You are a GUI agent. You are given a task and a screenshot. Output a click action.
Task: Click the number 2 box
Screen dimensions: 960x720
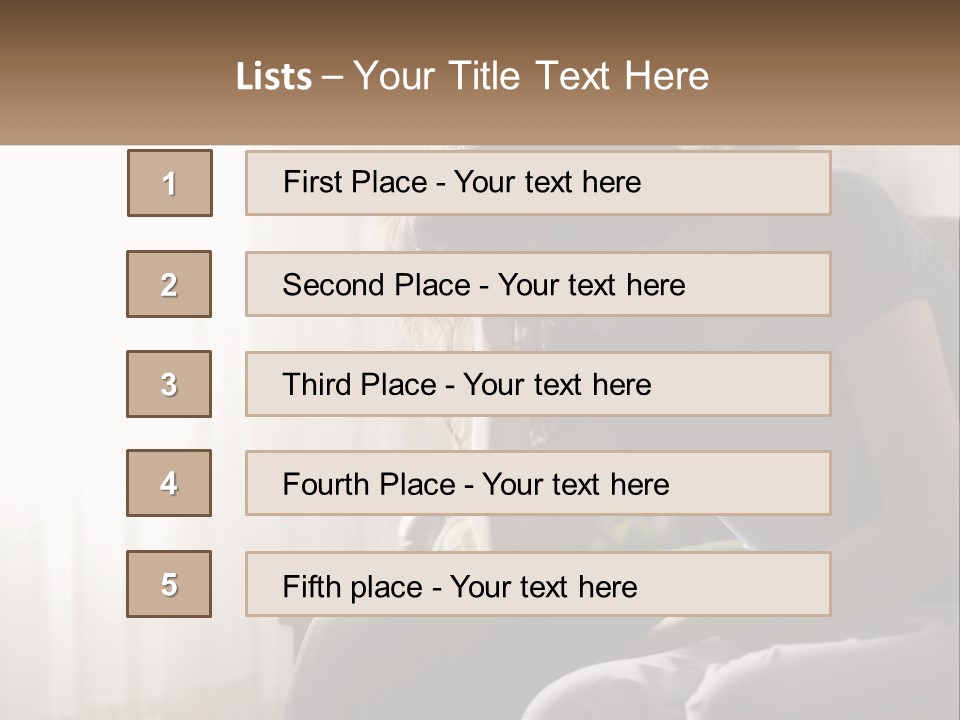coord(169,284)
